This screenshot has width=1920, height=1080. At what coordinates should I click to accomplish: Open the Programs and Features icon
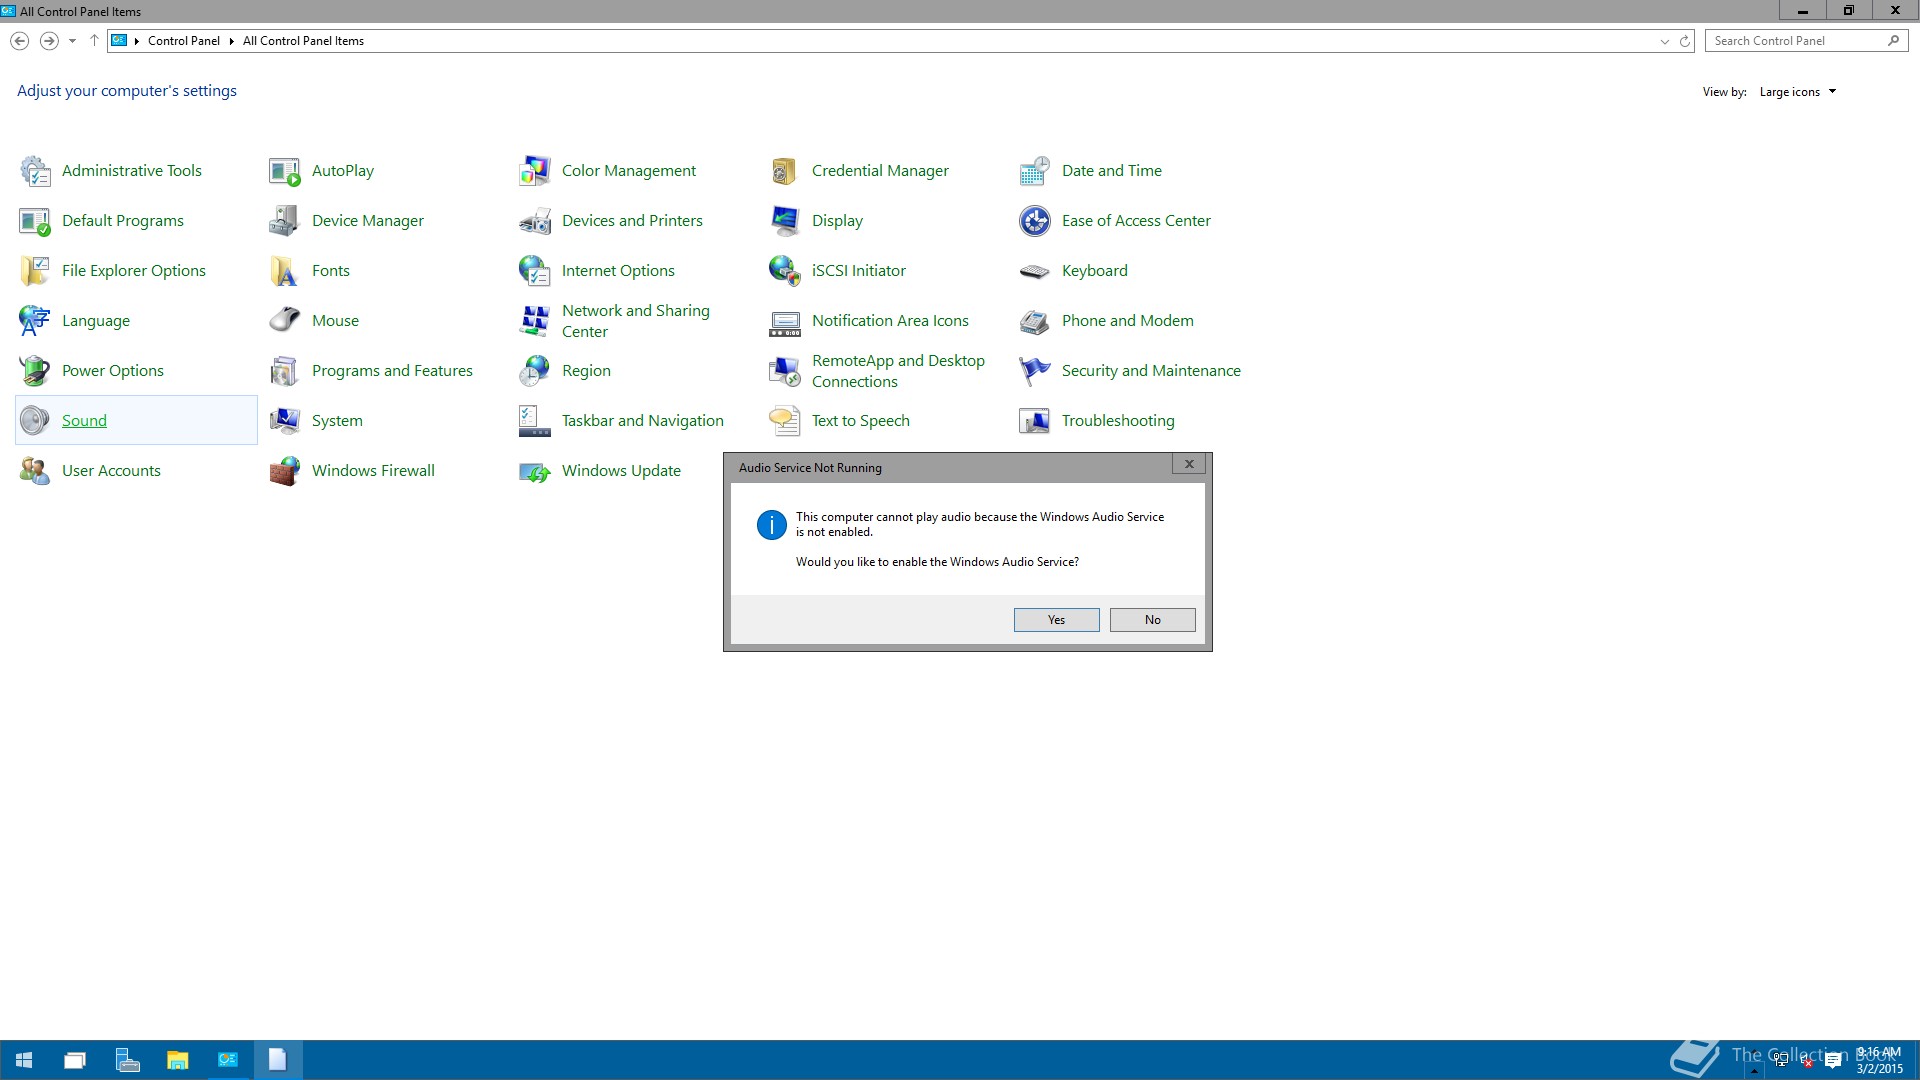(285, 371)
